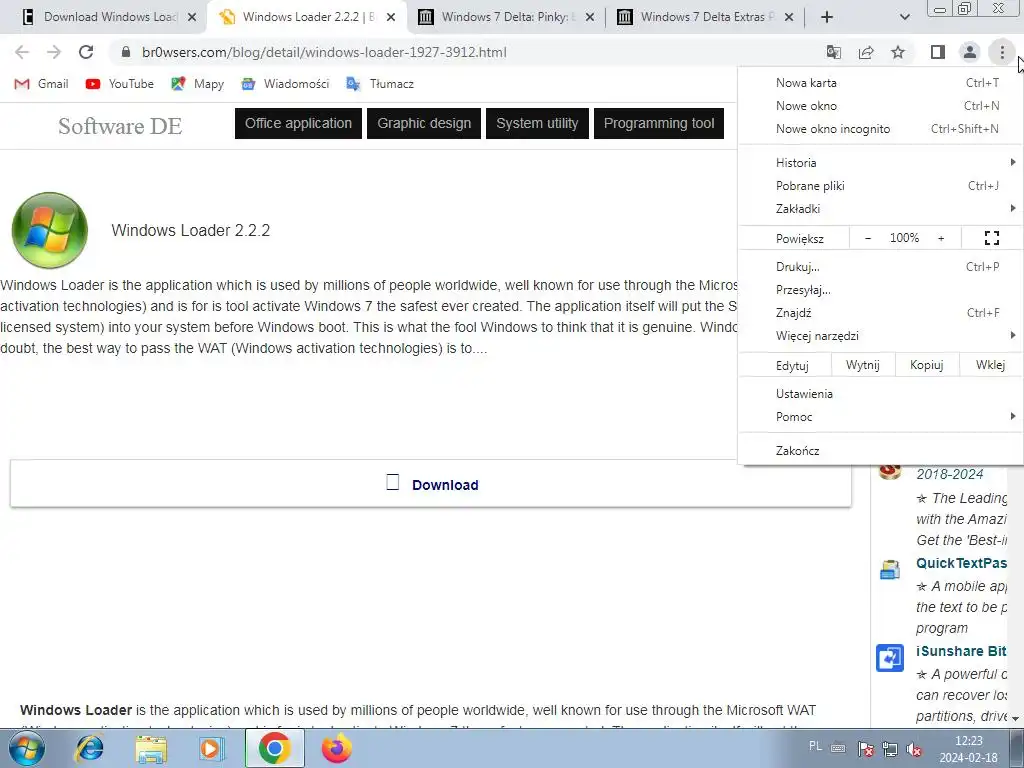
Task: Switch to the Windows 7 Delta: Pinky tab
Action: tap(506, 17)
